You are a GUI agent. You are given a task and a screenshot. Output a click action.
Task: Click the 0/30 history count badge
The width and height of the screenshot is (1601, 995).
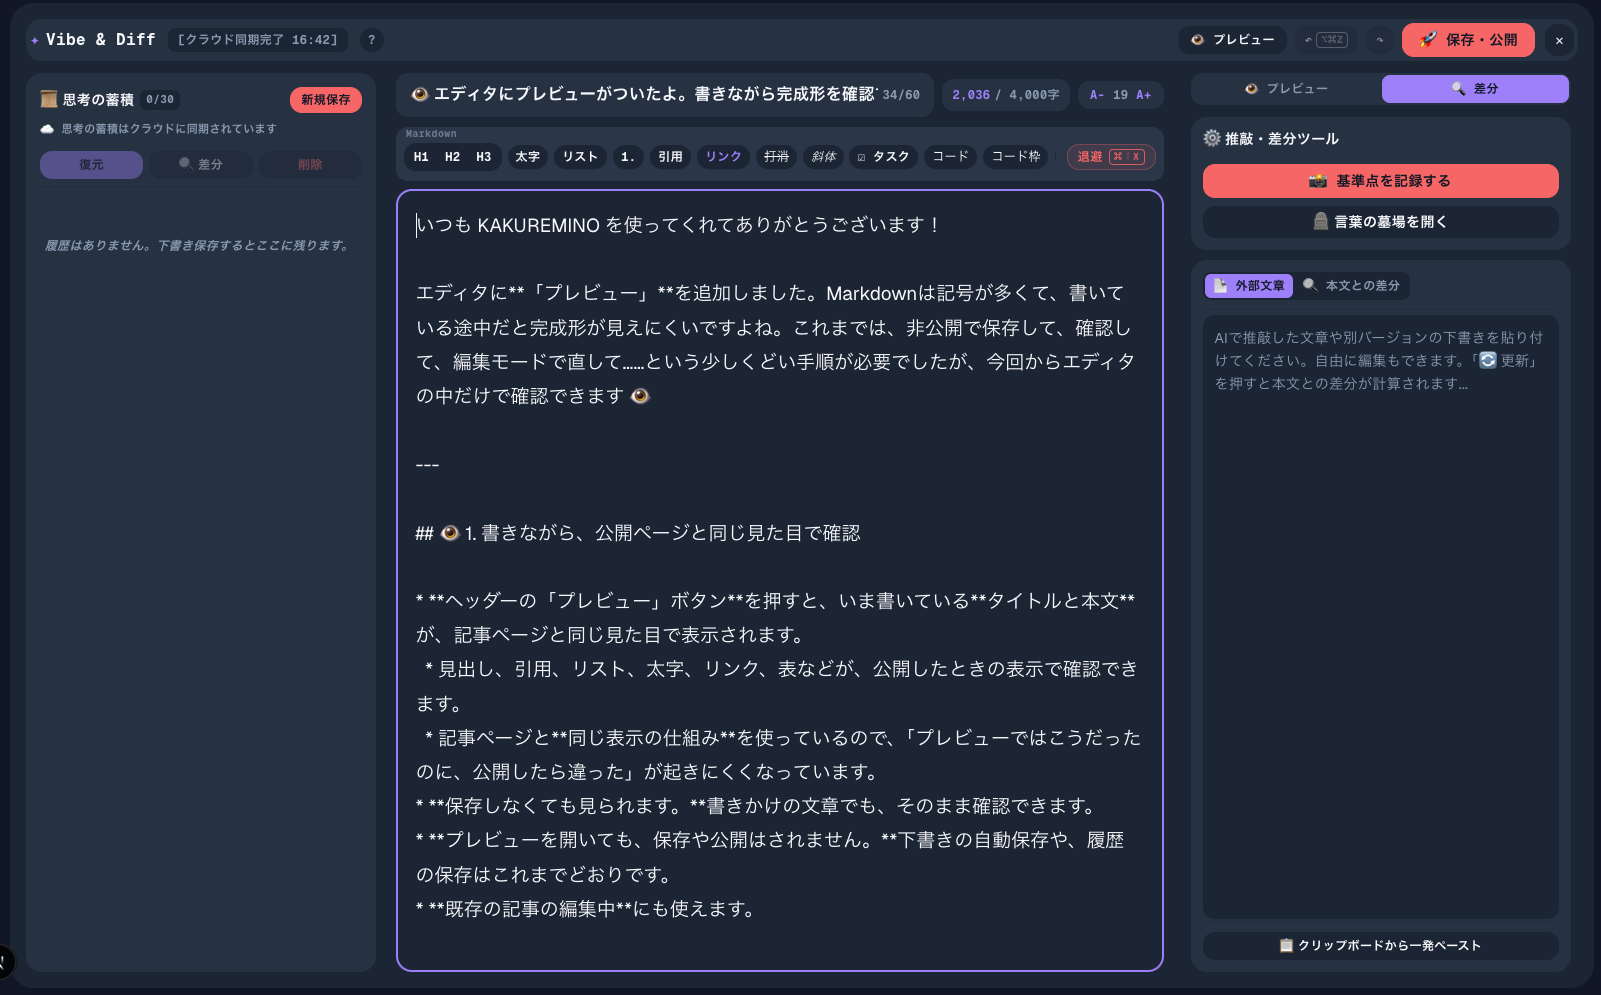click(x=160, y=100)
